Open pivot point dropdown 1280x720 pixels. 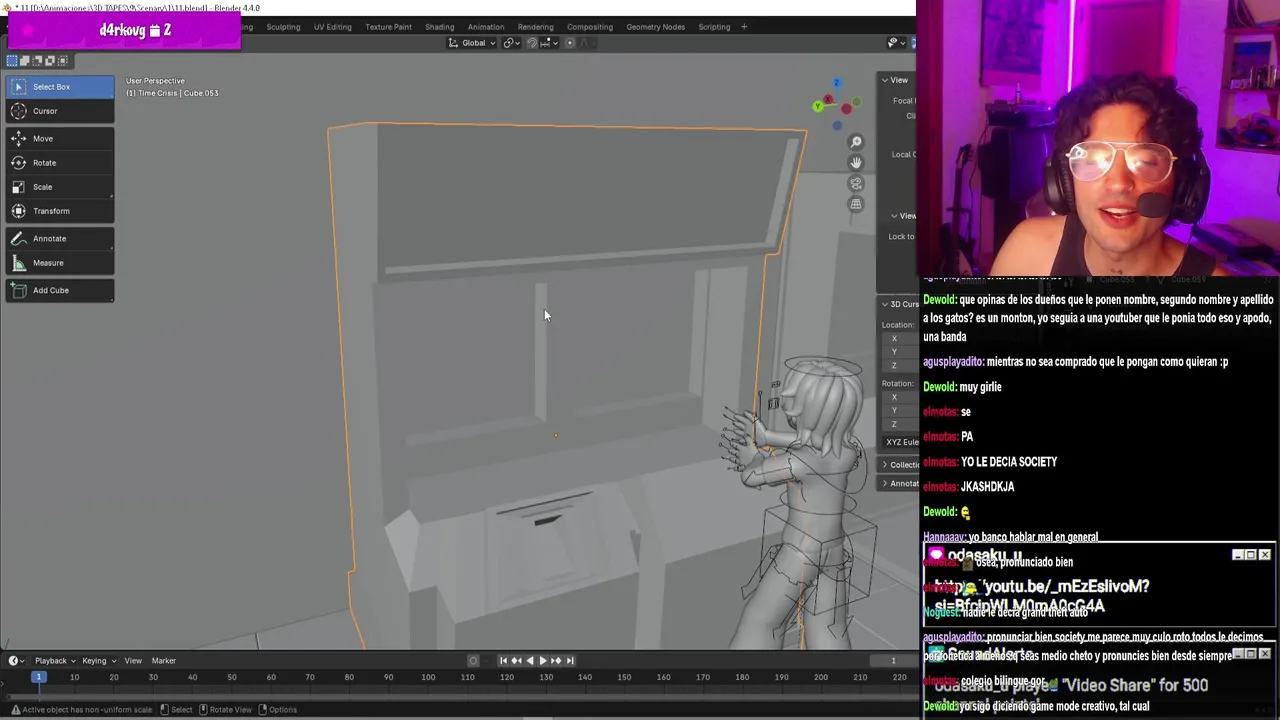tap(512, 43)
